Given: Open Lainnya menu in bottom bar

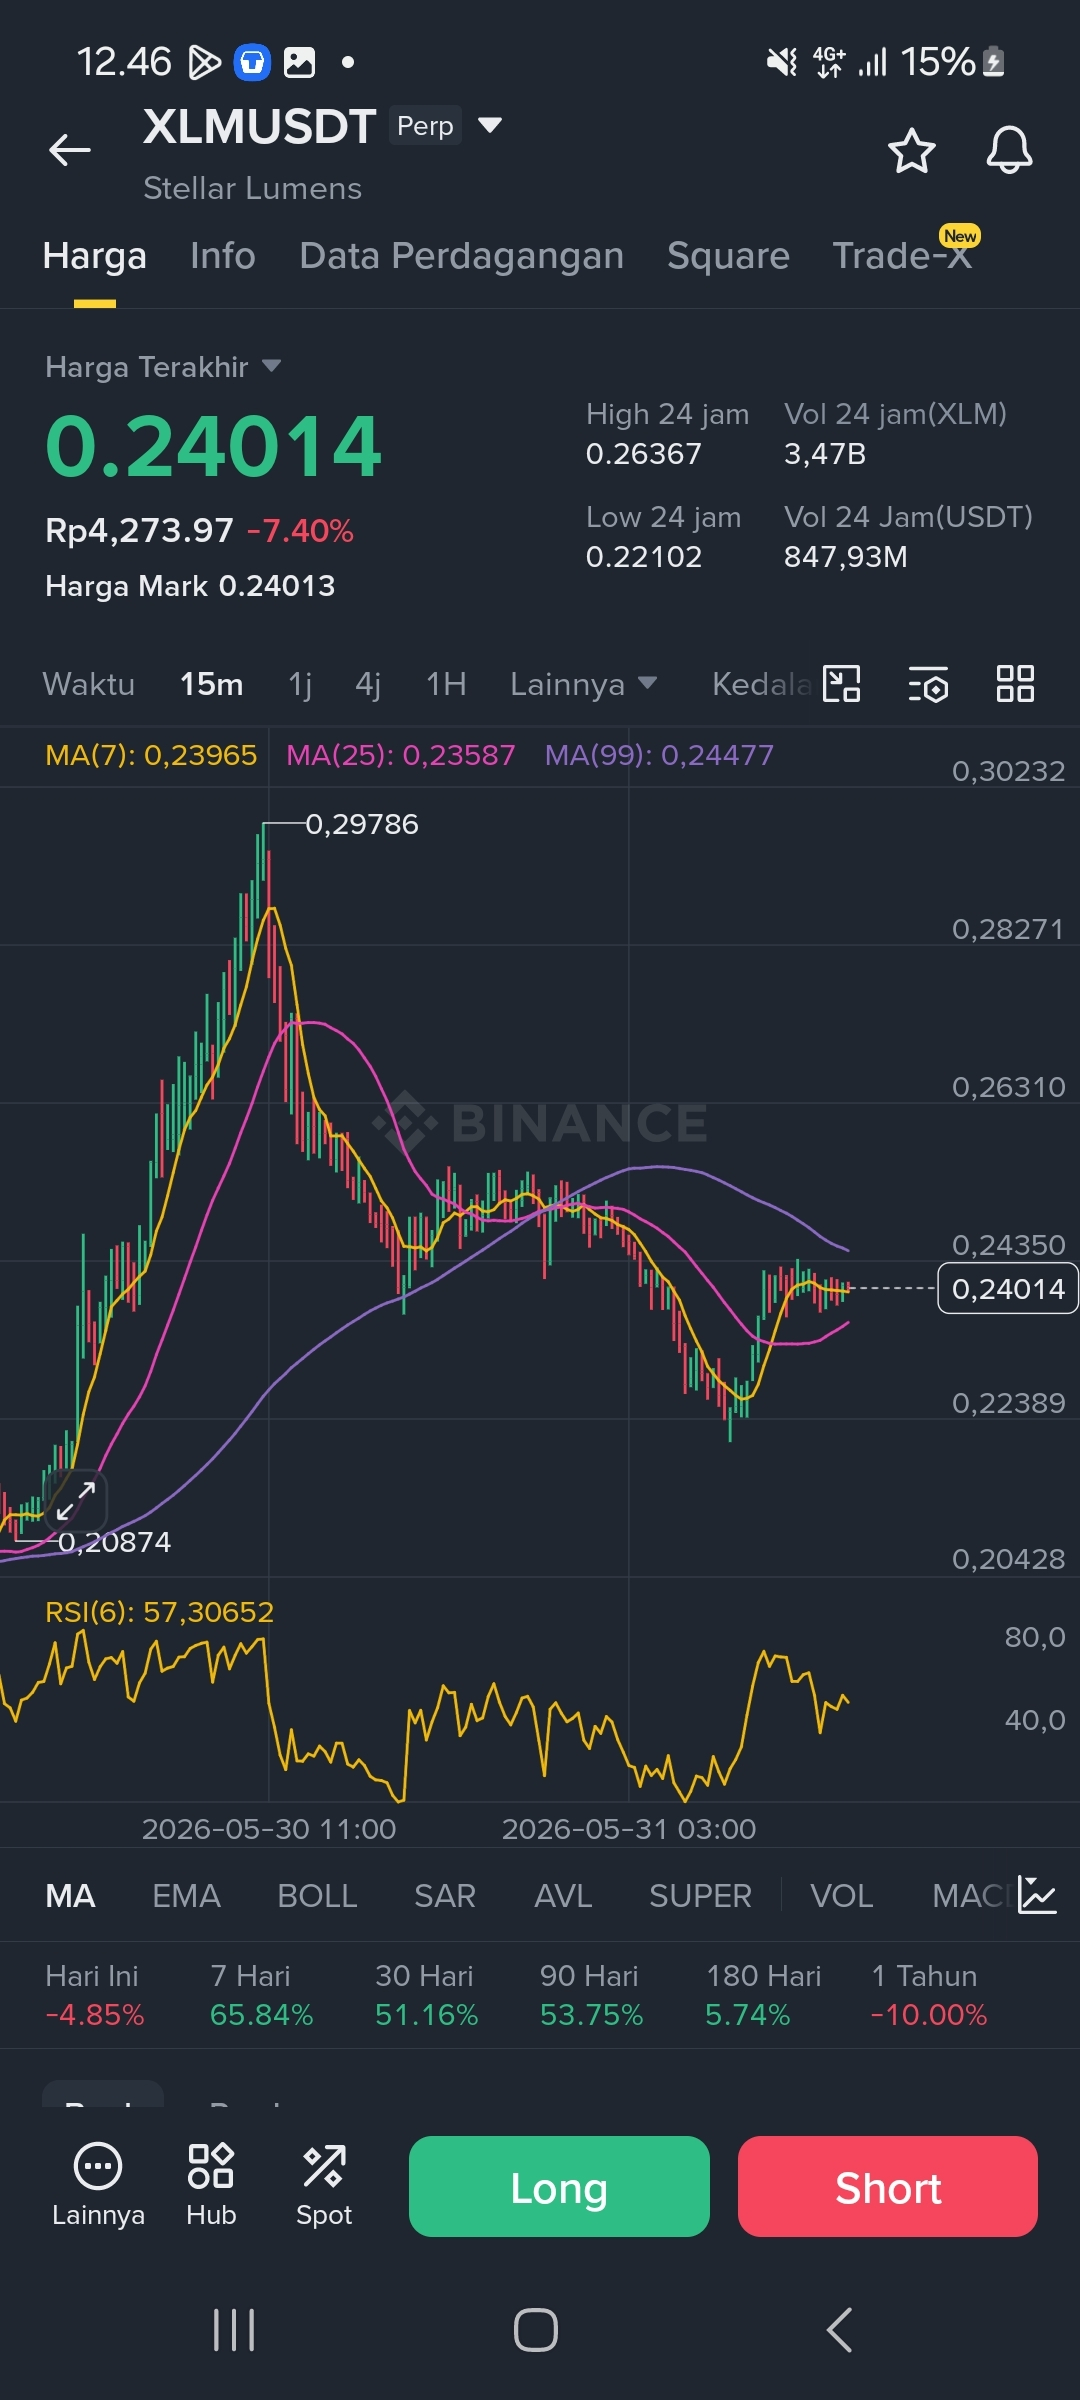Looking at the screenshot, I should point(98,2185).
